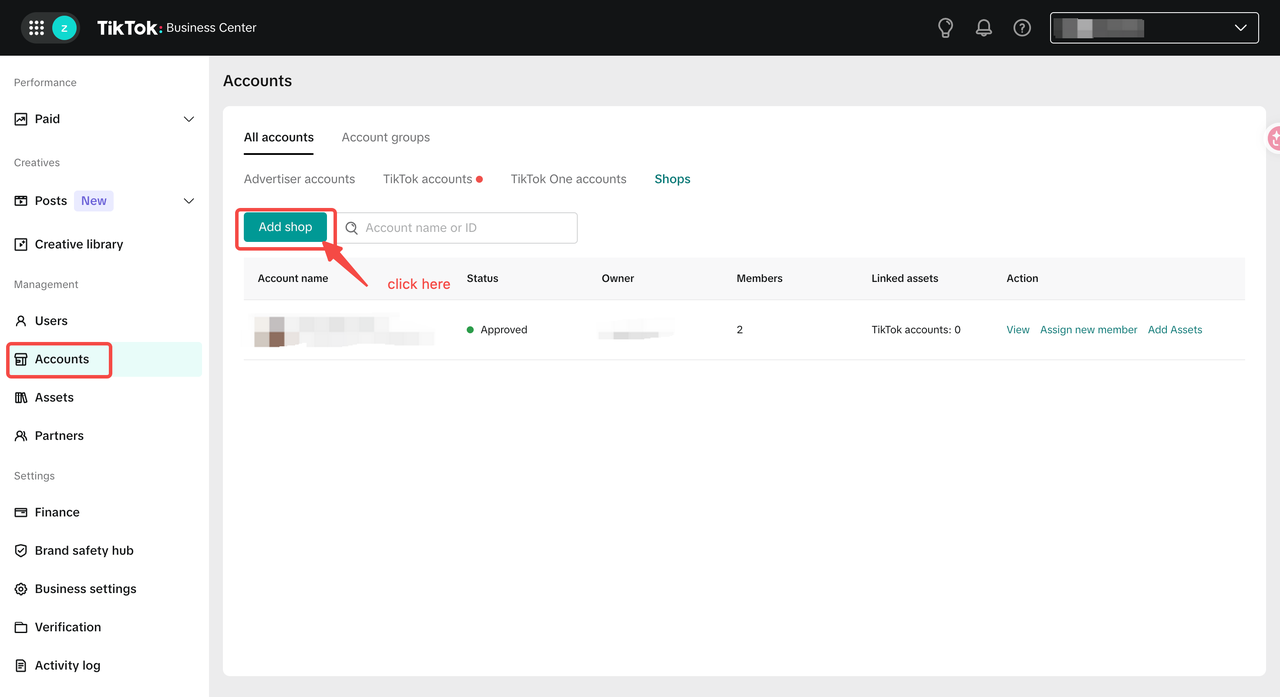
Task: Select the TikTok accounts tab
Action: (x=428, y=179)
